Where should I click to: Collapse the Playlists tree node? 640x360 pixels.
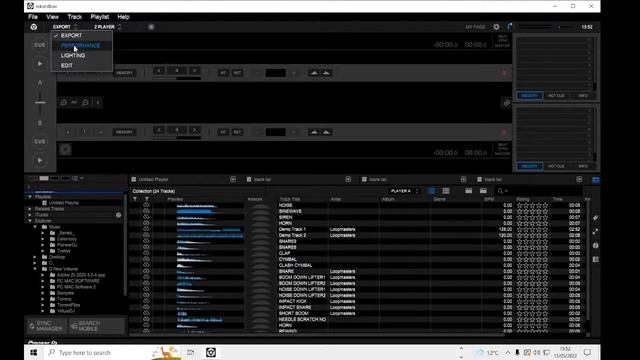coord(30,197)
